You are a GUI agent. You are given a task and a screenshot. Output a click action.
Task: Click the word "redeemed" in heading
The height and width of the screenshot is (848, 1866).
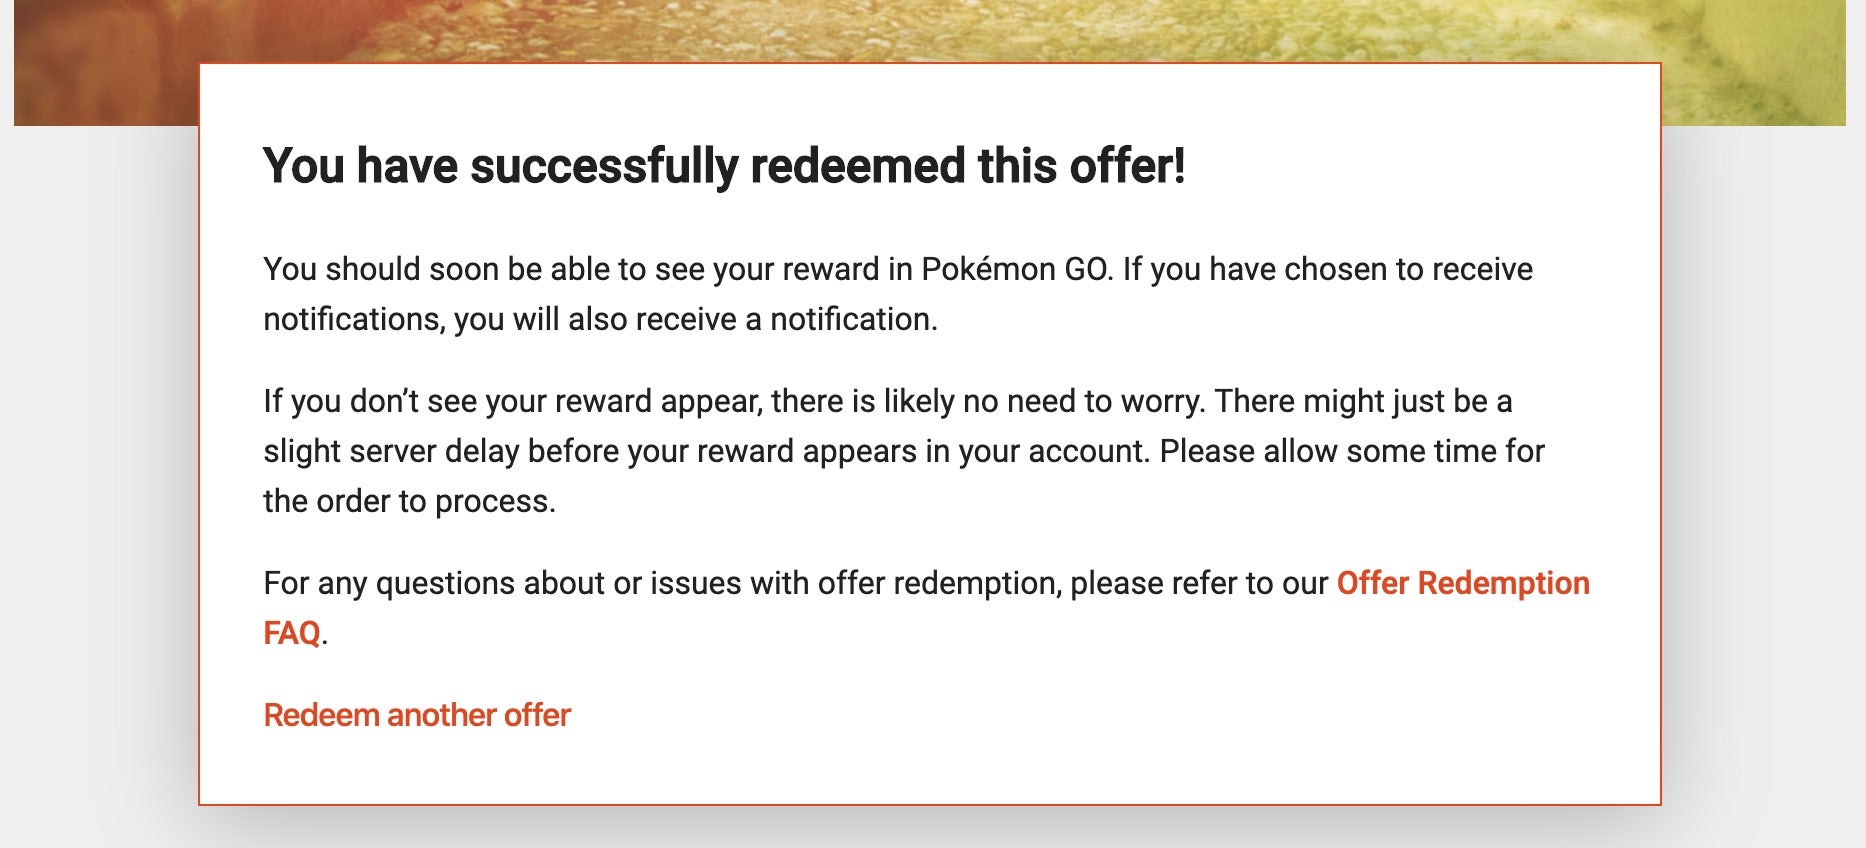pyautogui.click(x=858, y=166)
